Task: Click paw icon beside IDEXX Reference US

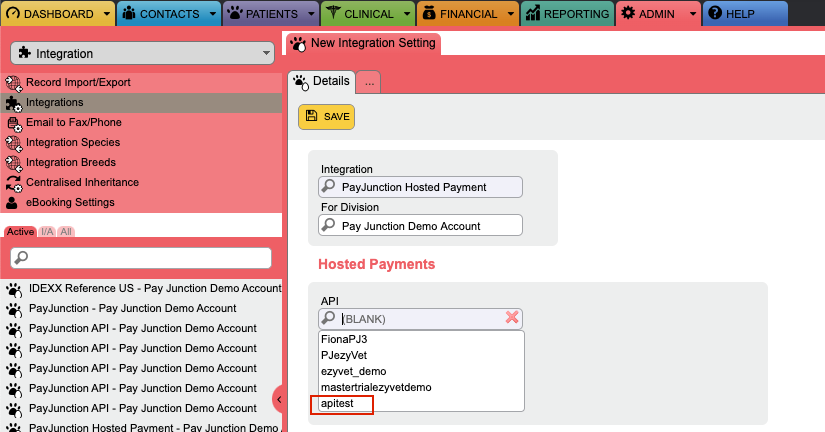Action: pos(14,289)
